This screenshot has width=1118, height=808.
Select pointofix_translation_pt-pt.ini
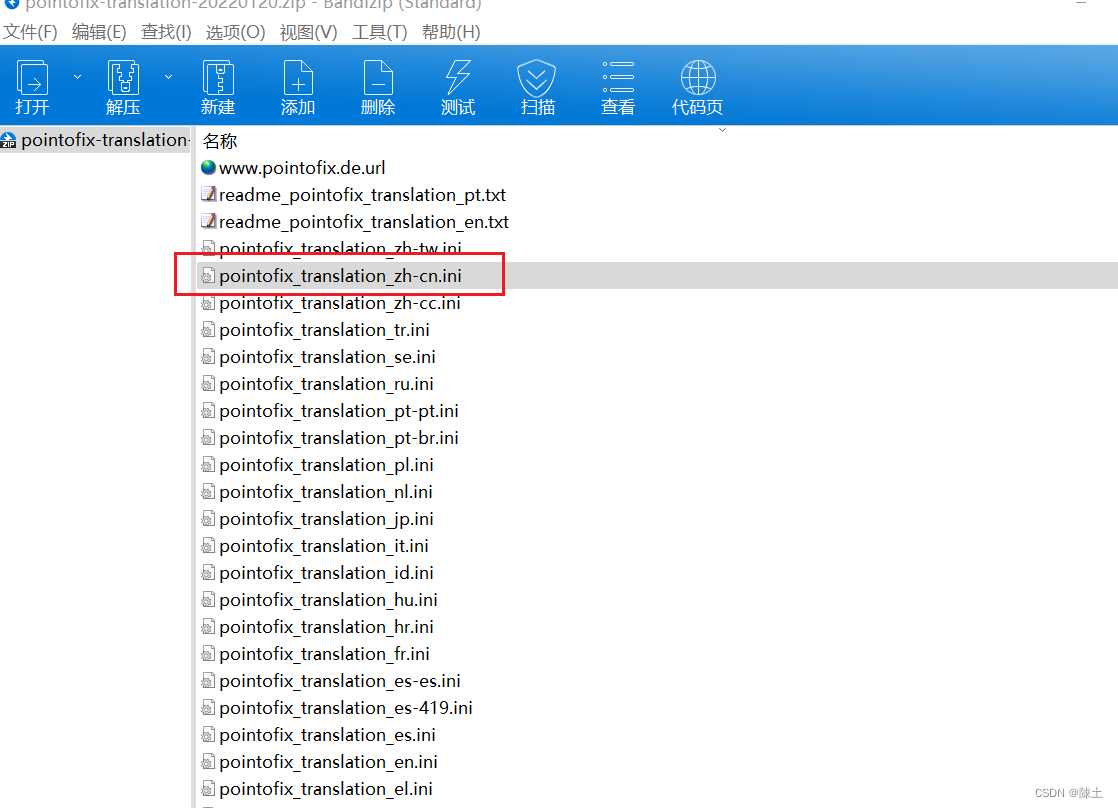(339, 411)
